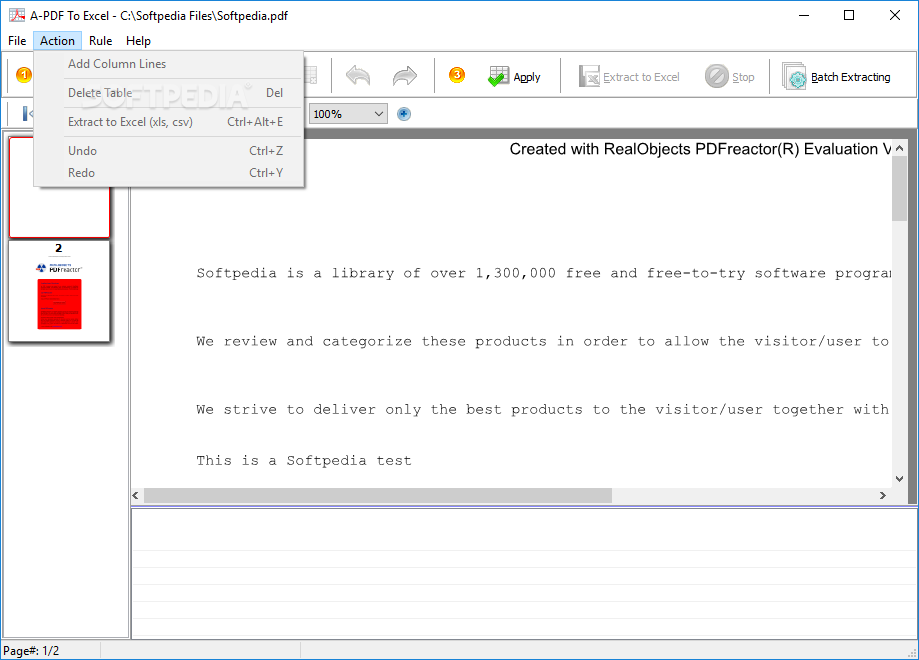Click horizontal scrollbar left arrow
Image resolution: width=919 pixels, height=660 pixels.
pyautogui.click(x=136, y=495)
